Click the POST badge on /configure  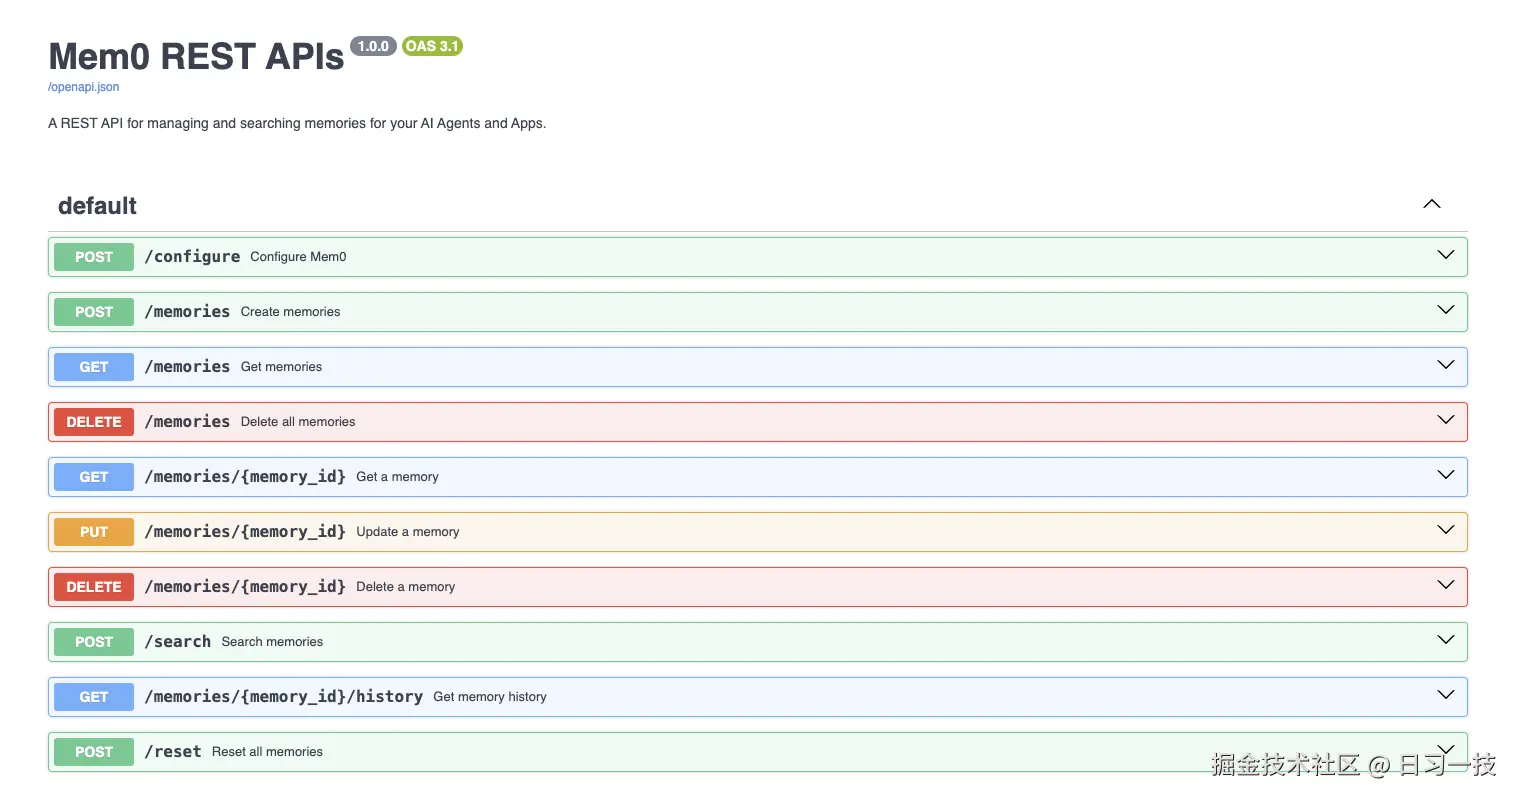coord(93,256)
